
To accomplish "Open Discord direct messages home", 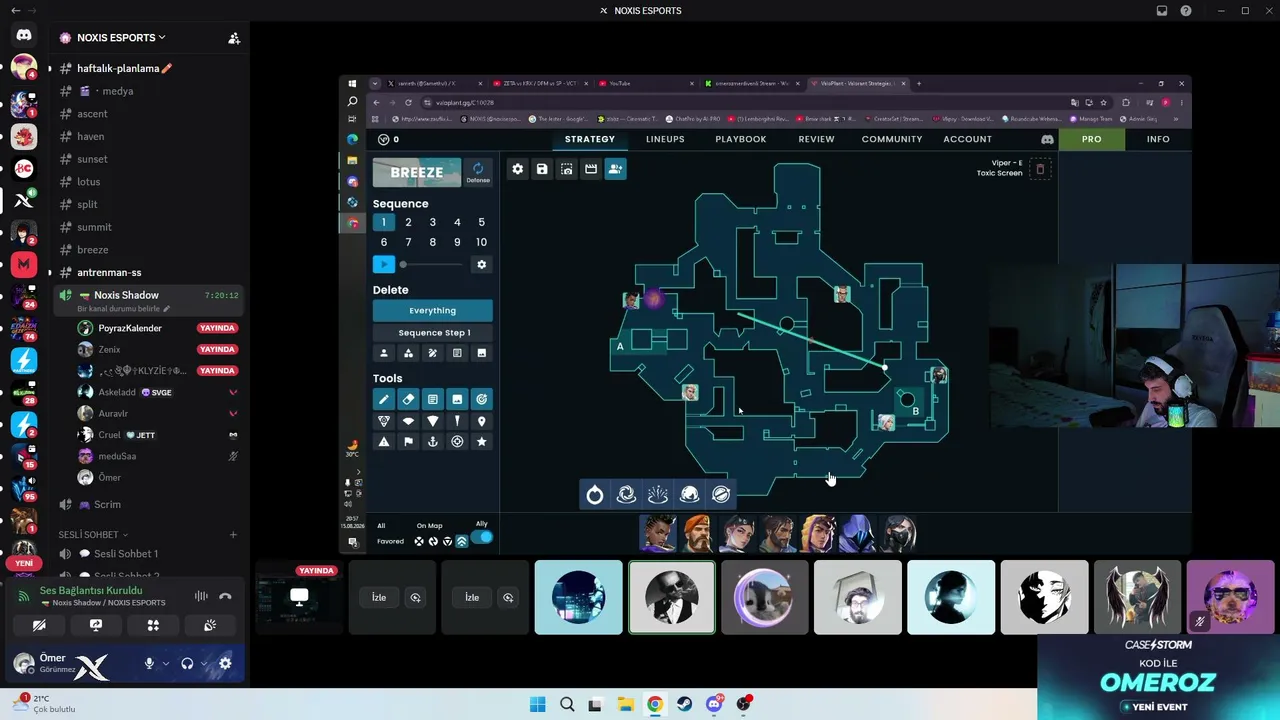I will click(24, 35).
